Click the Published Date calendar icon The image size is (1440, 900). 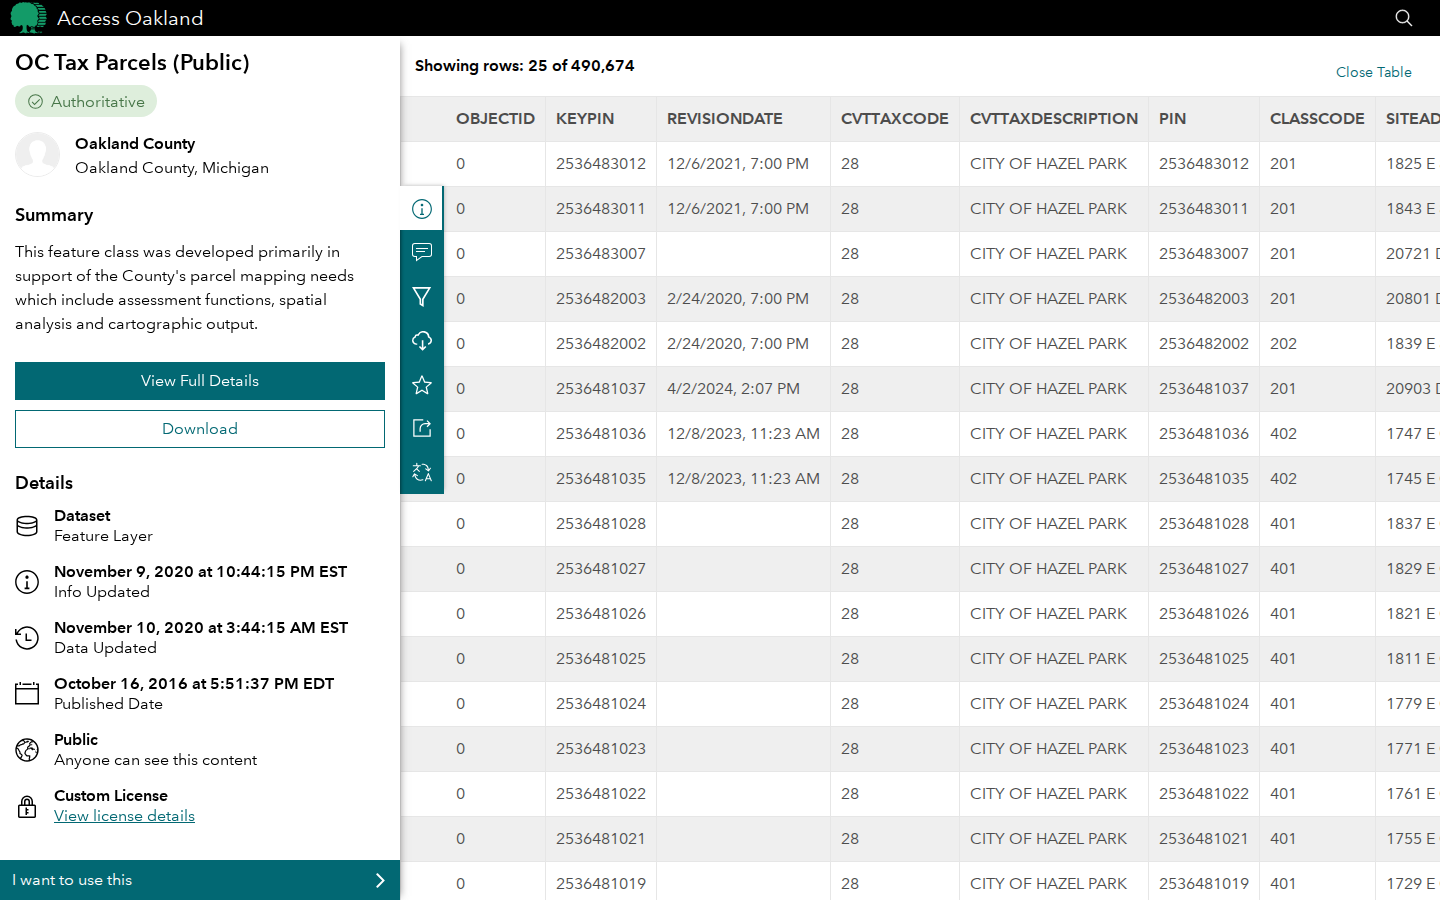coord(27,694)
